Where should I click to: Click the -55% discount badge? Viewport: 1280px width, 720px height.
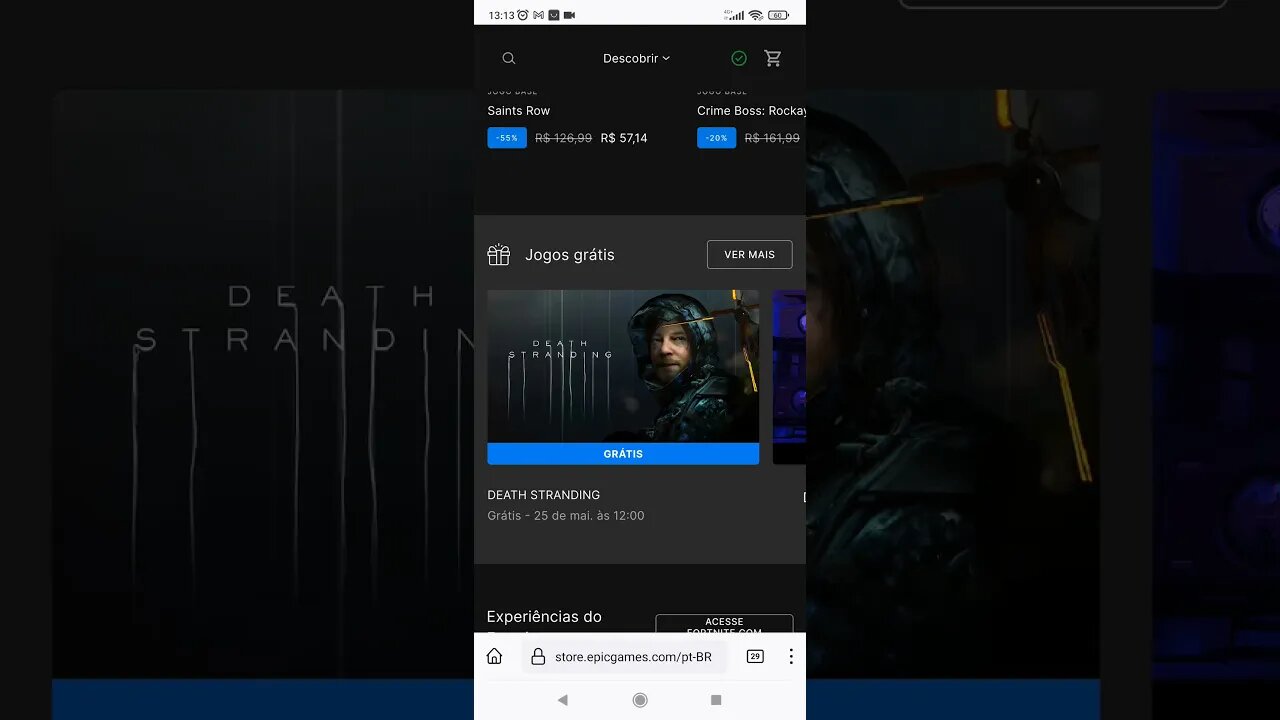tap(507, 138)
